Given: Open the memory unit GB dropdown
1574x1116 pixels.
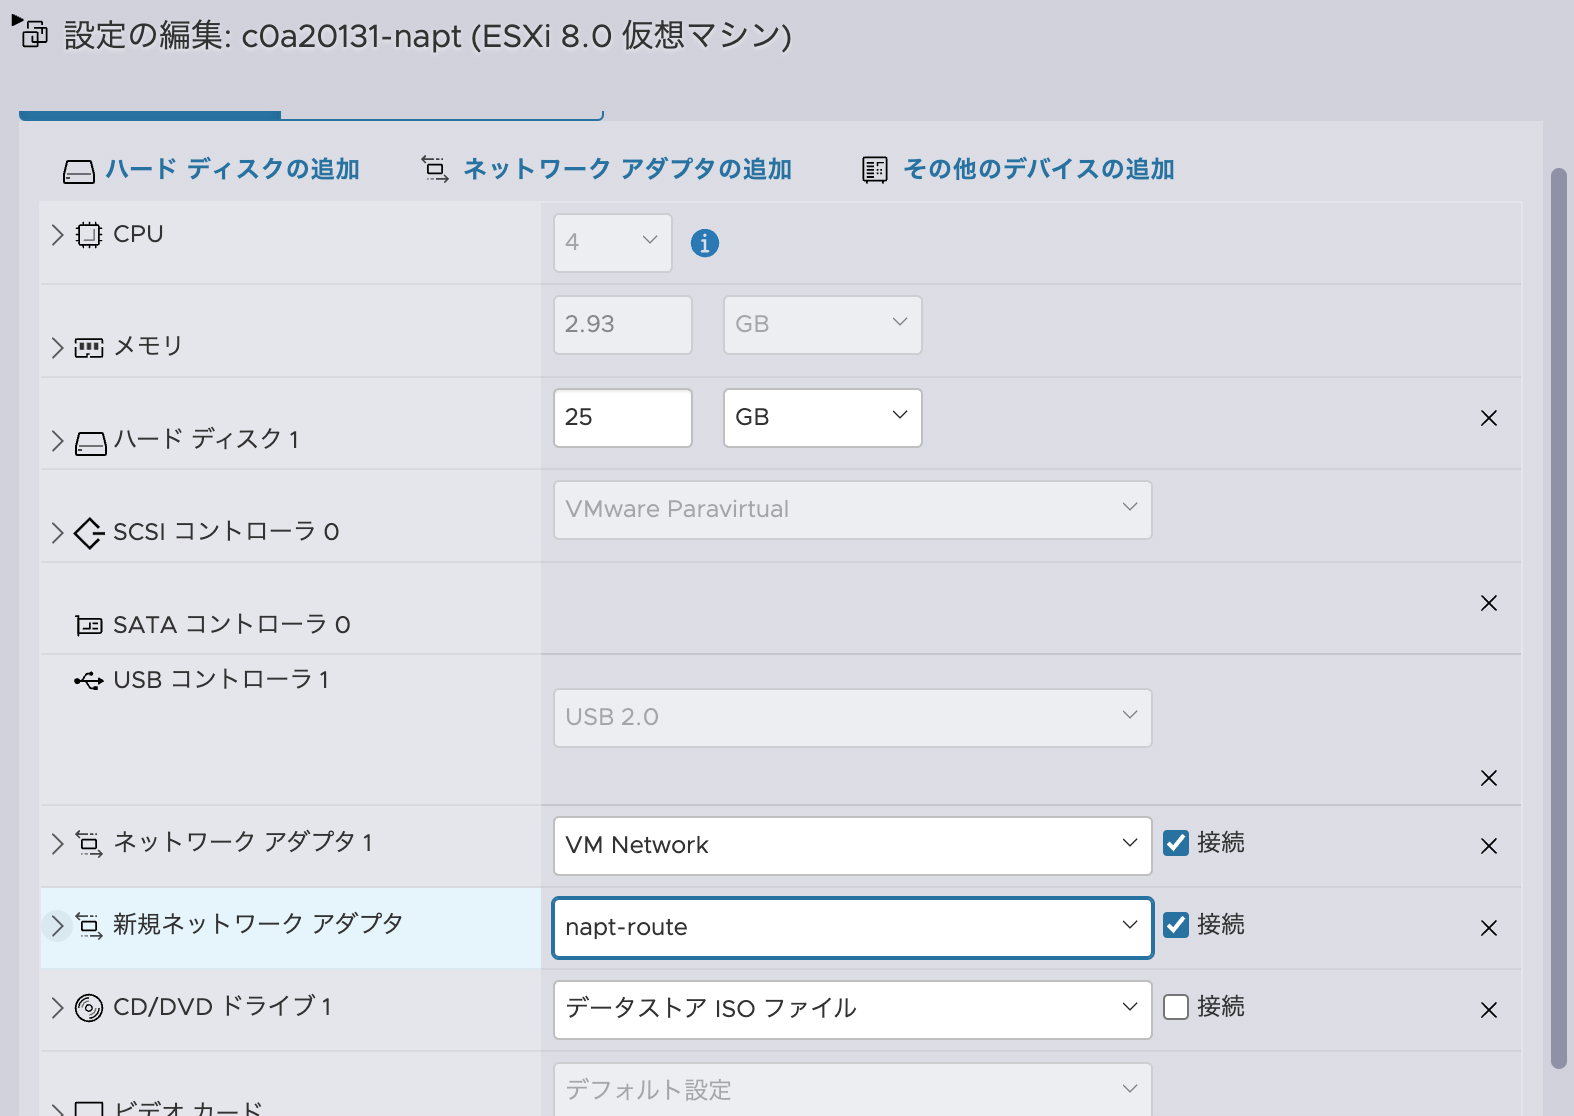Looking at the screenshot, I should pyautogui.click(x=823, y=325).
